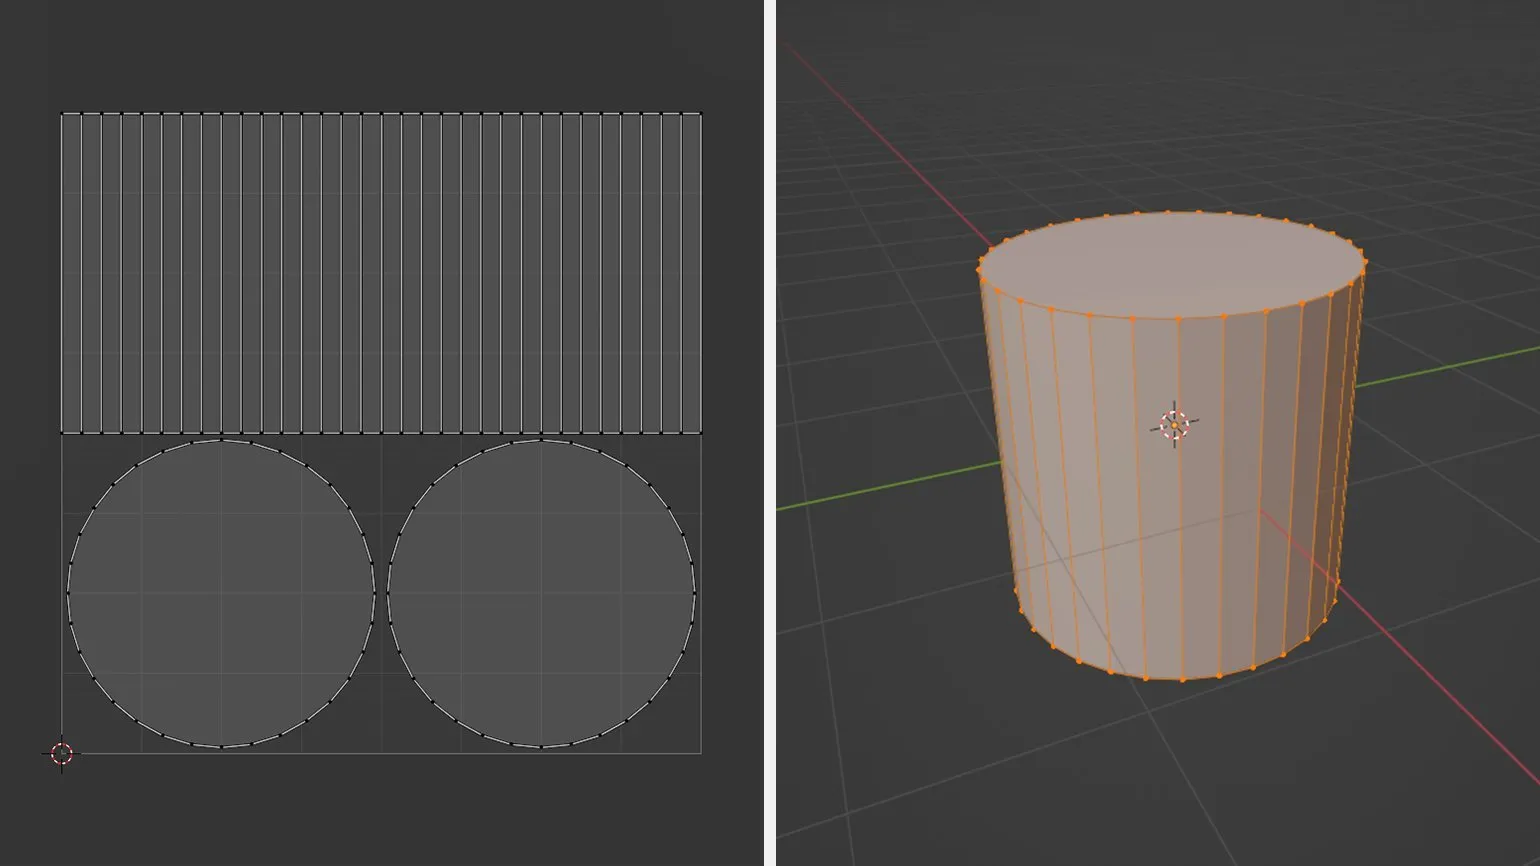Image resolution: width=1540 pixels, height=866 pixels.
Task: Select top-left corner vertex of UV strip island
Action: (62, 114)
